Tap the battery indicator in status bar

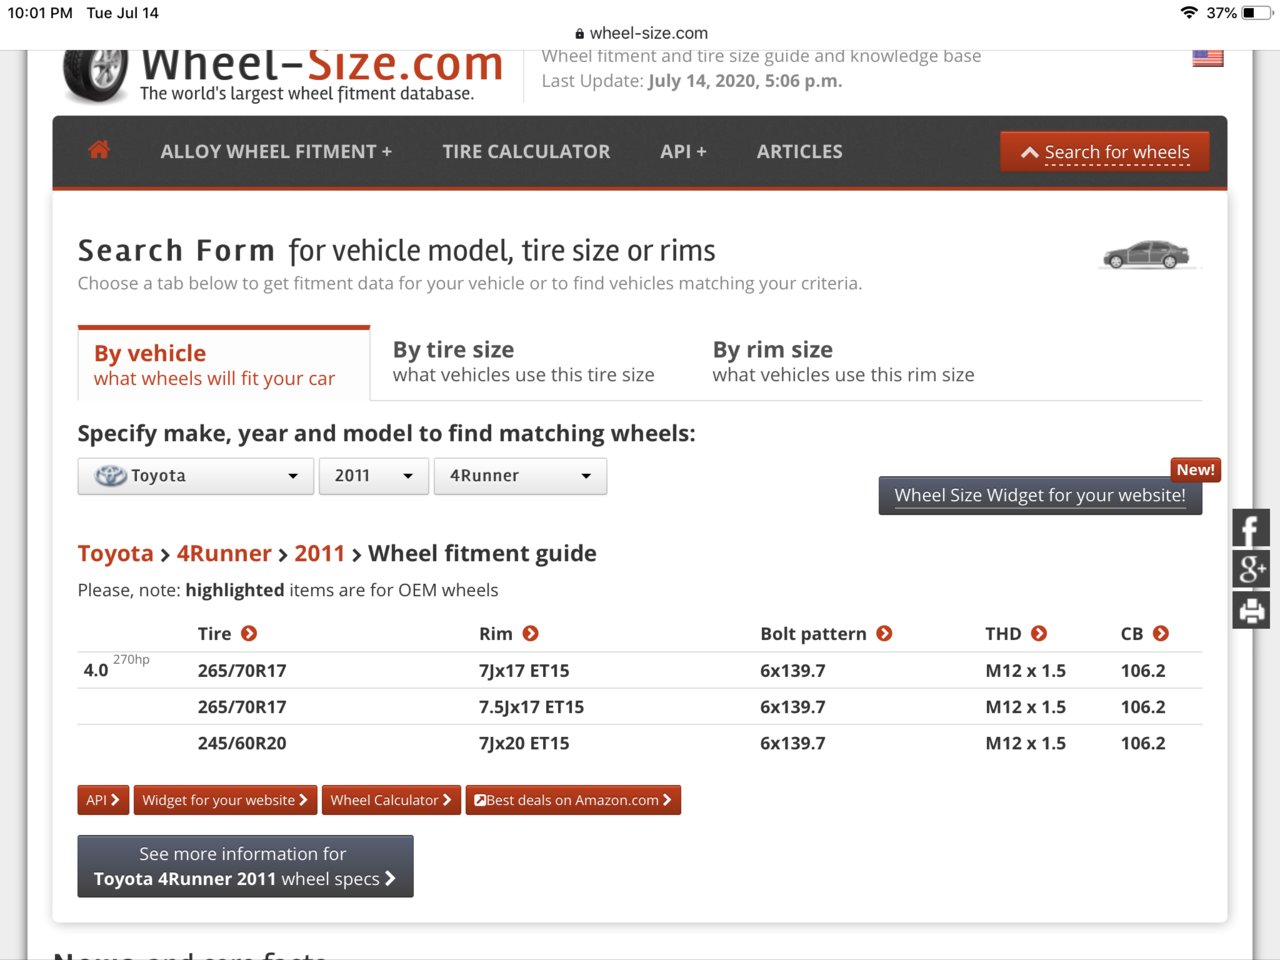click(1255, 13)
